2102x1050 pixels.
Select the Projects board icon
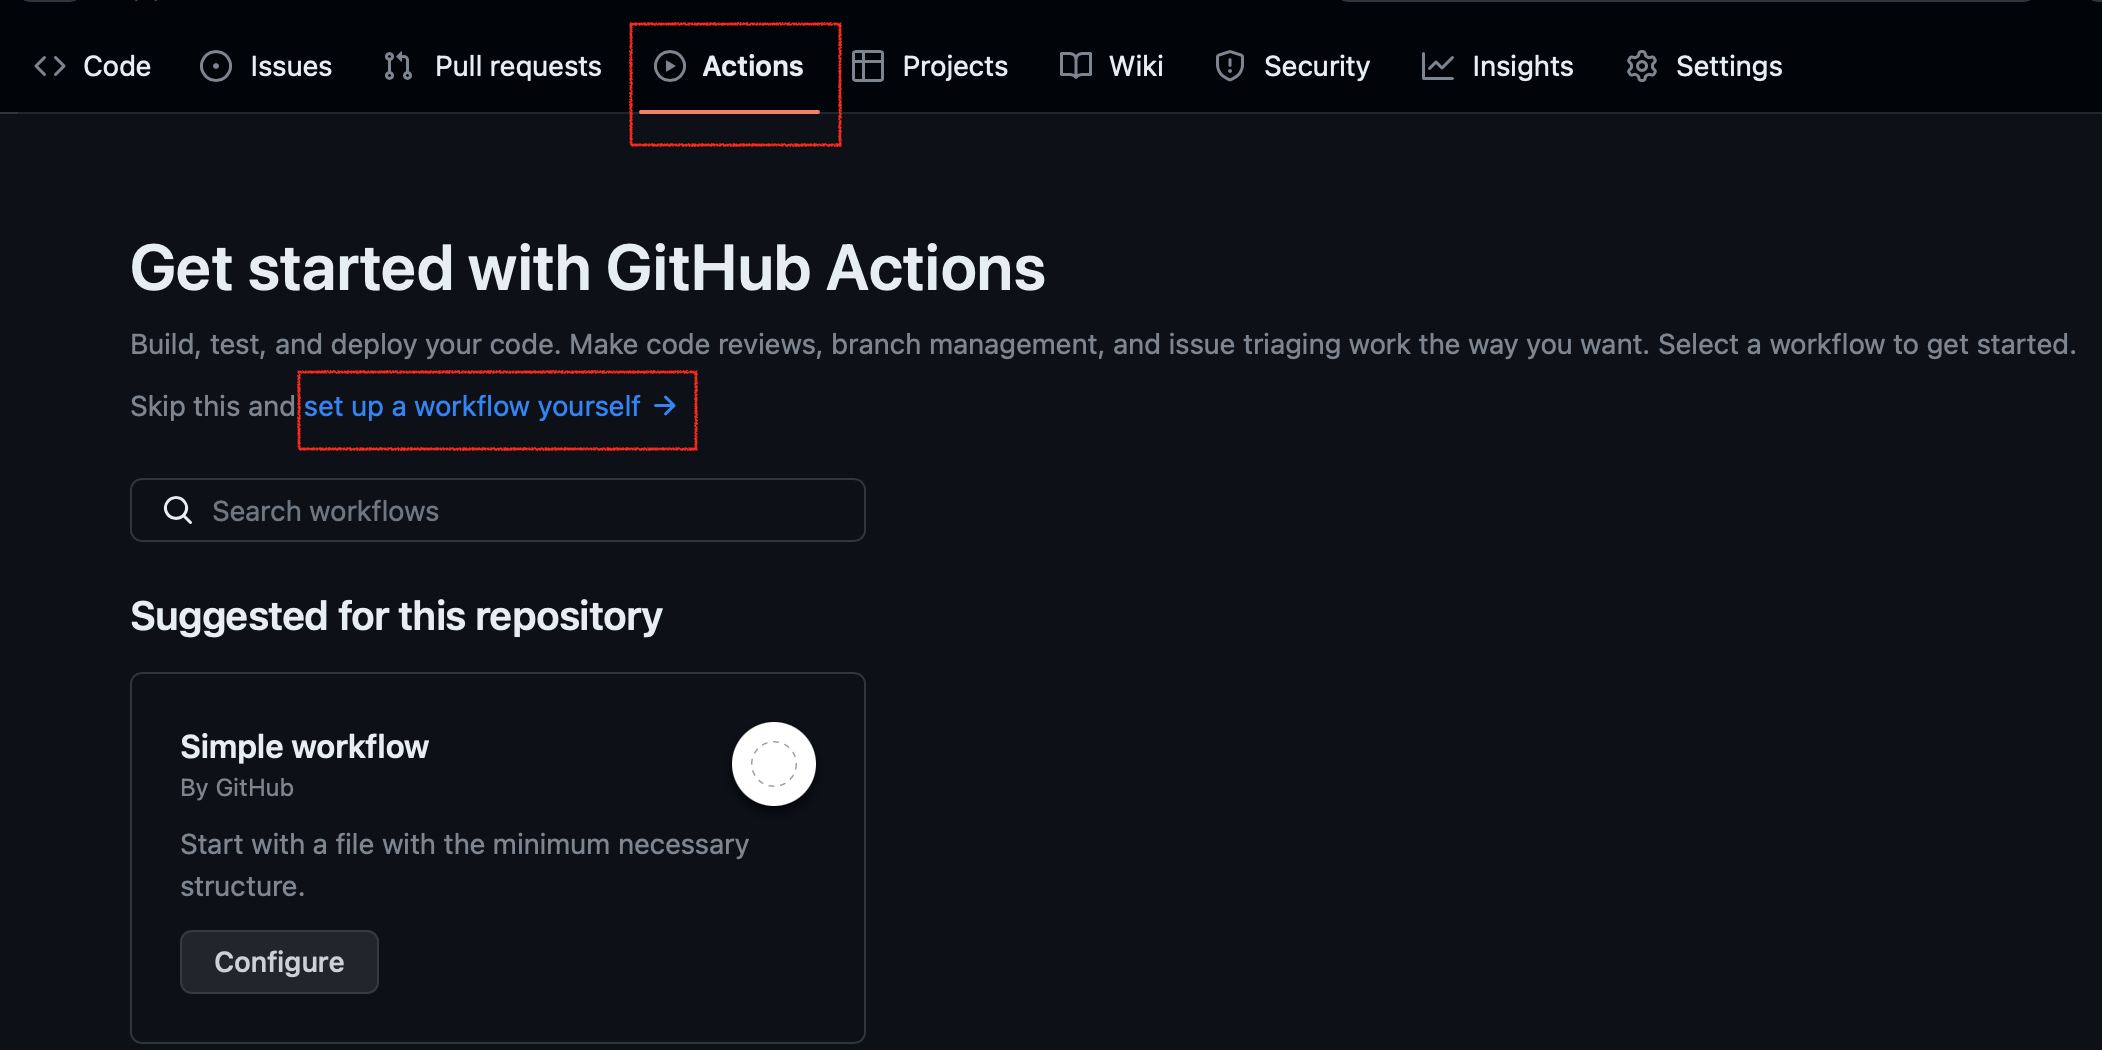pyautogui.click(x=867, y=66)
